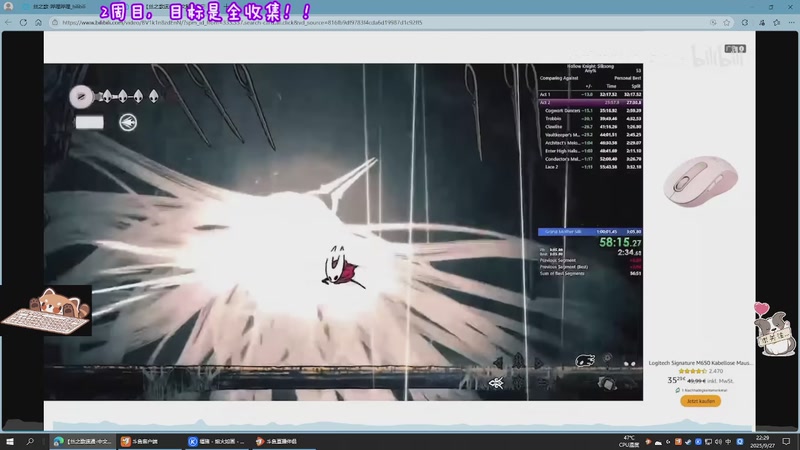This screenshot has height=450, width=800.
Task: Open the Windows notification center
Action: pyautogui.click(x=786, y=441)
